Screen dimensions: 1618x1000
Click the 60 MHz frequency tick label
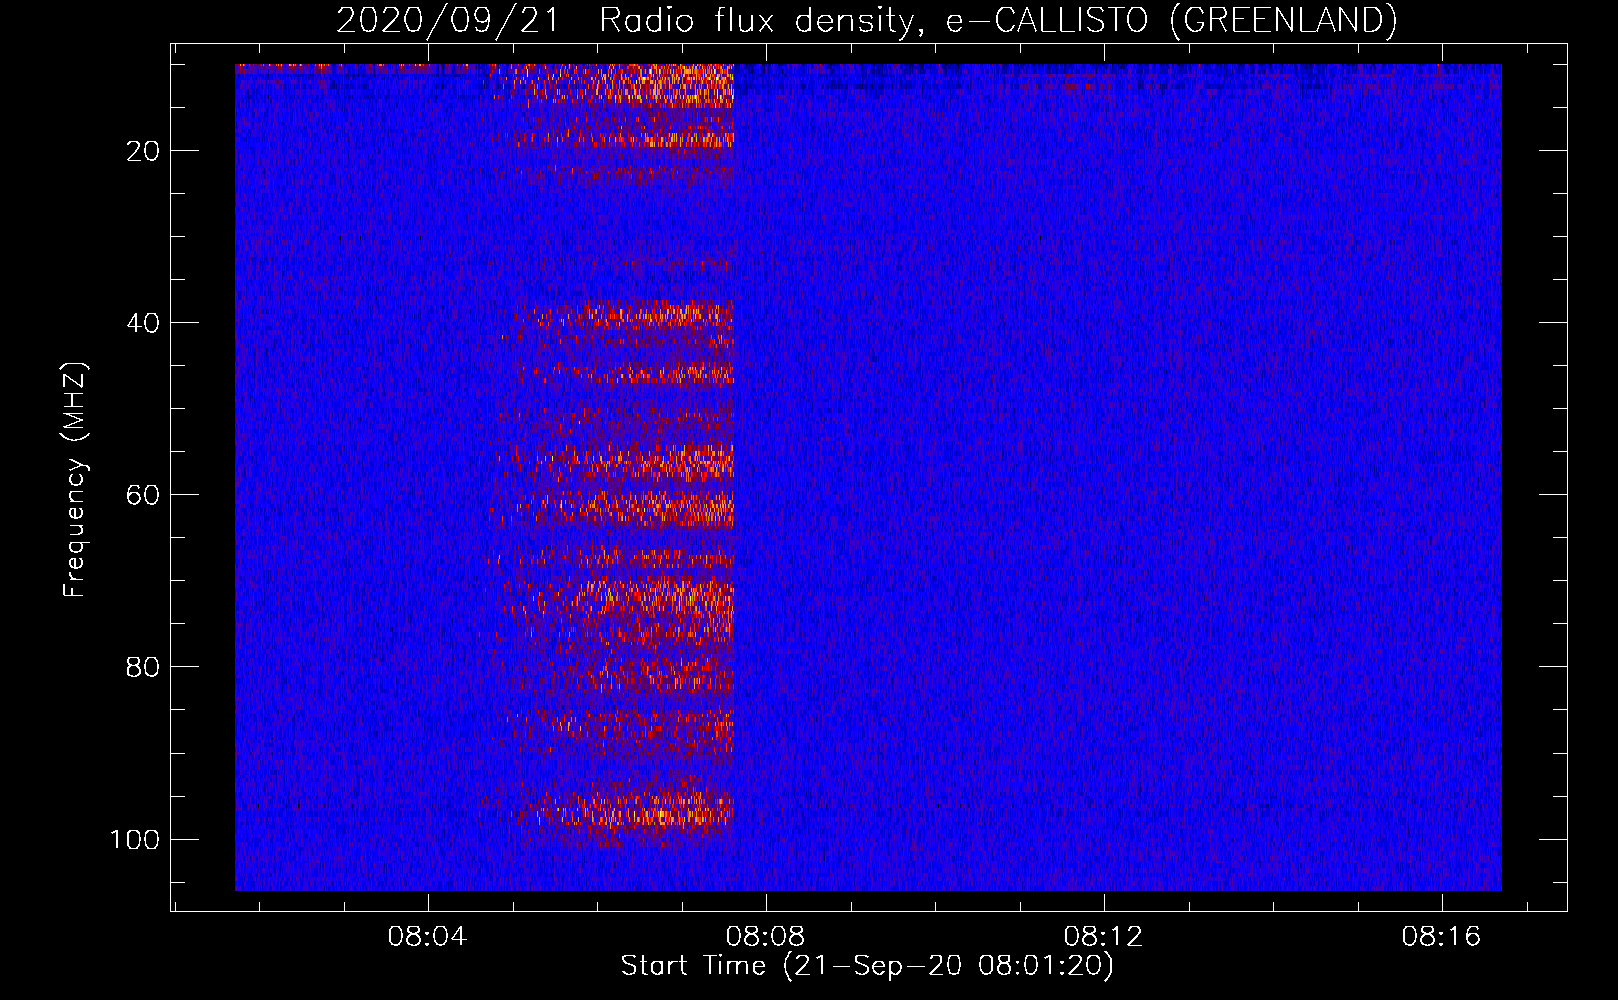point(143,495)
